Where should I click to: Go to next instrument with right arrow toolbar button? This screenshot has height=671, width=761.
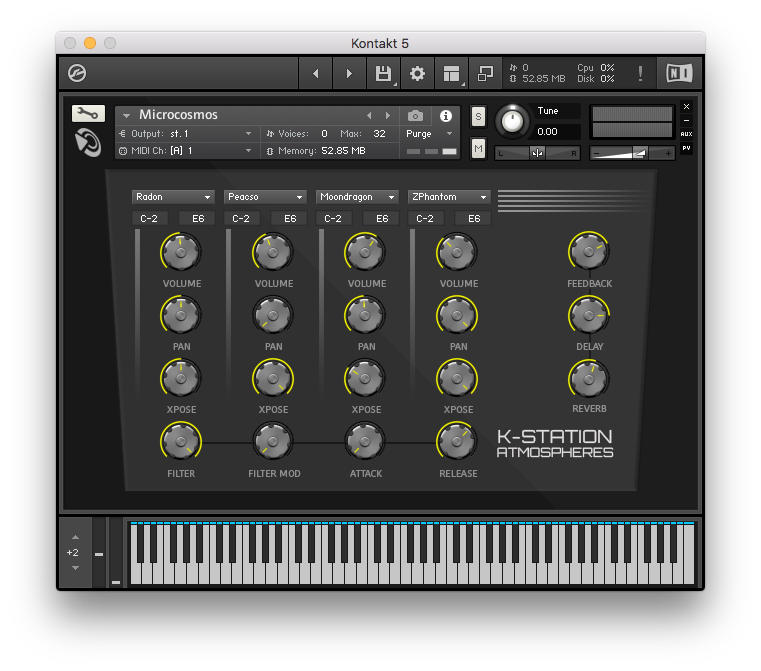[x=349, y=73]
